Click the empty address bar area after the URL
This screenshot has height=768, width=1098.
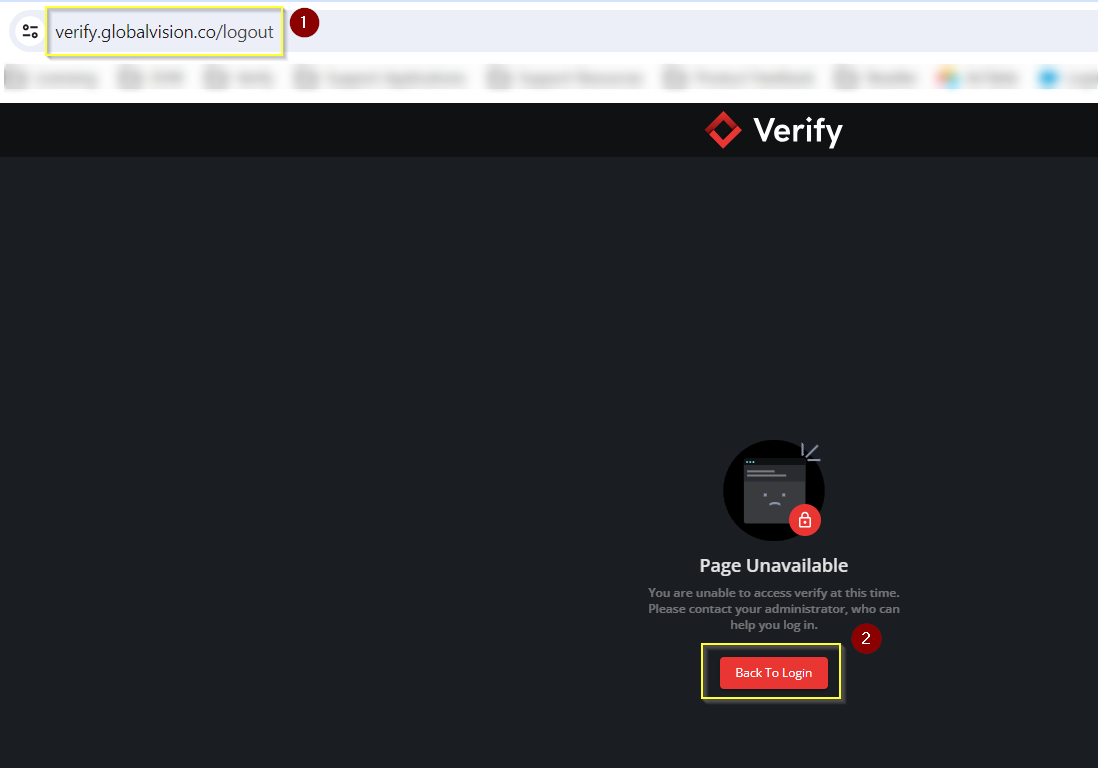click(700, 32)
